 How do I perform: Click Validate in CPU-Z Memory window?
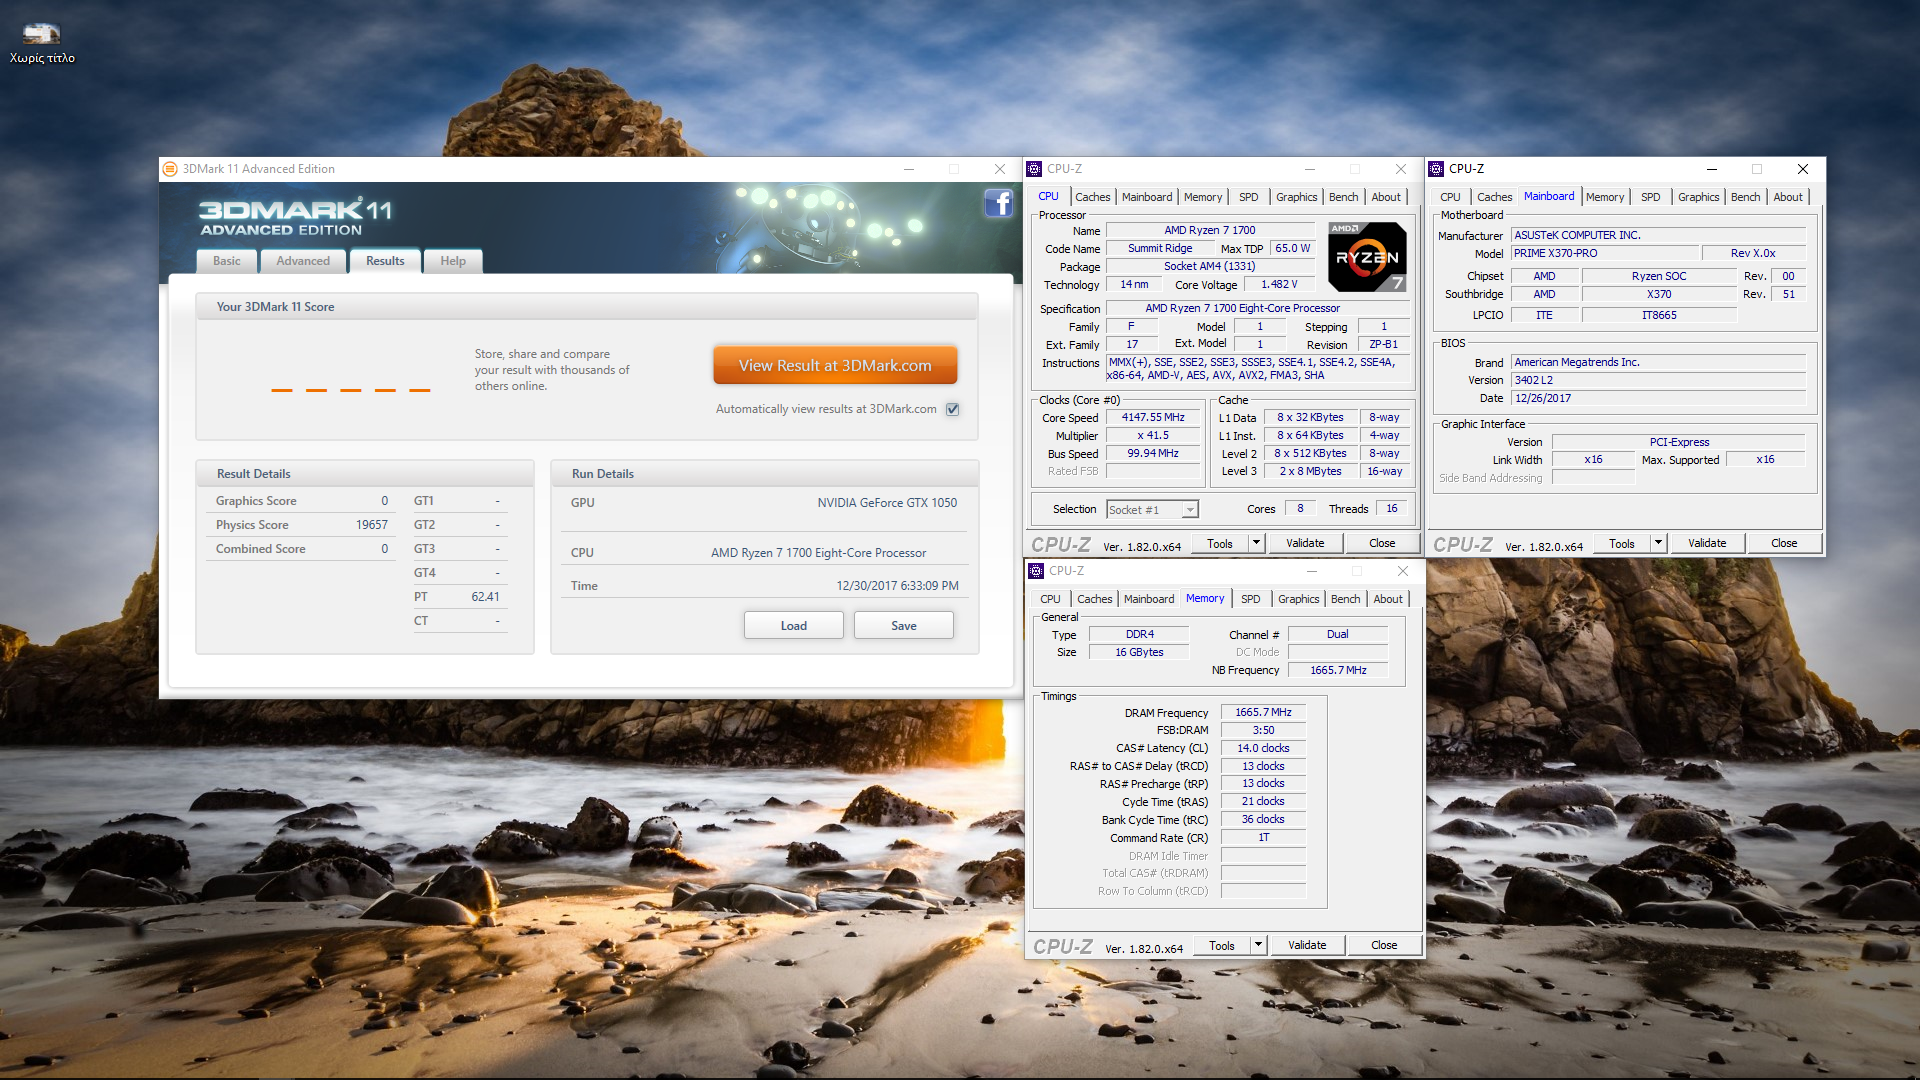click(1307, 945)
